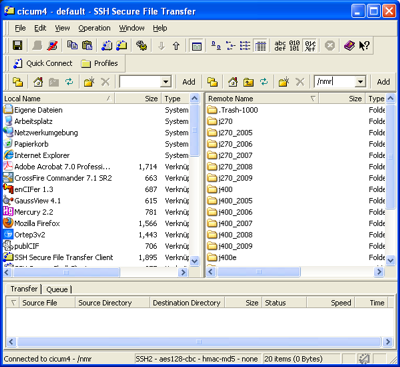
Task: Open a New Terminal window icon
Action: click(107, 45)
